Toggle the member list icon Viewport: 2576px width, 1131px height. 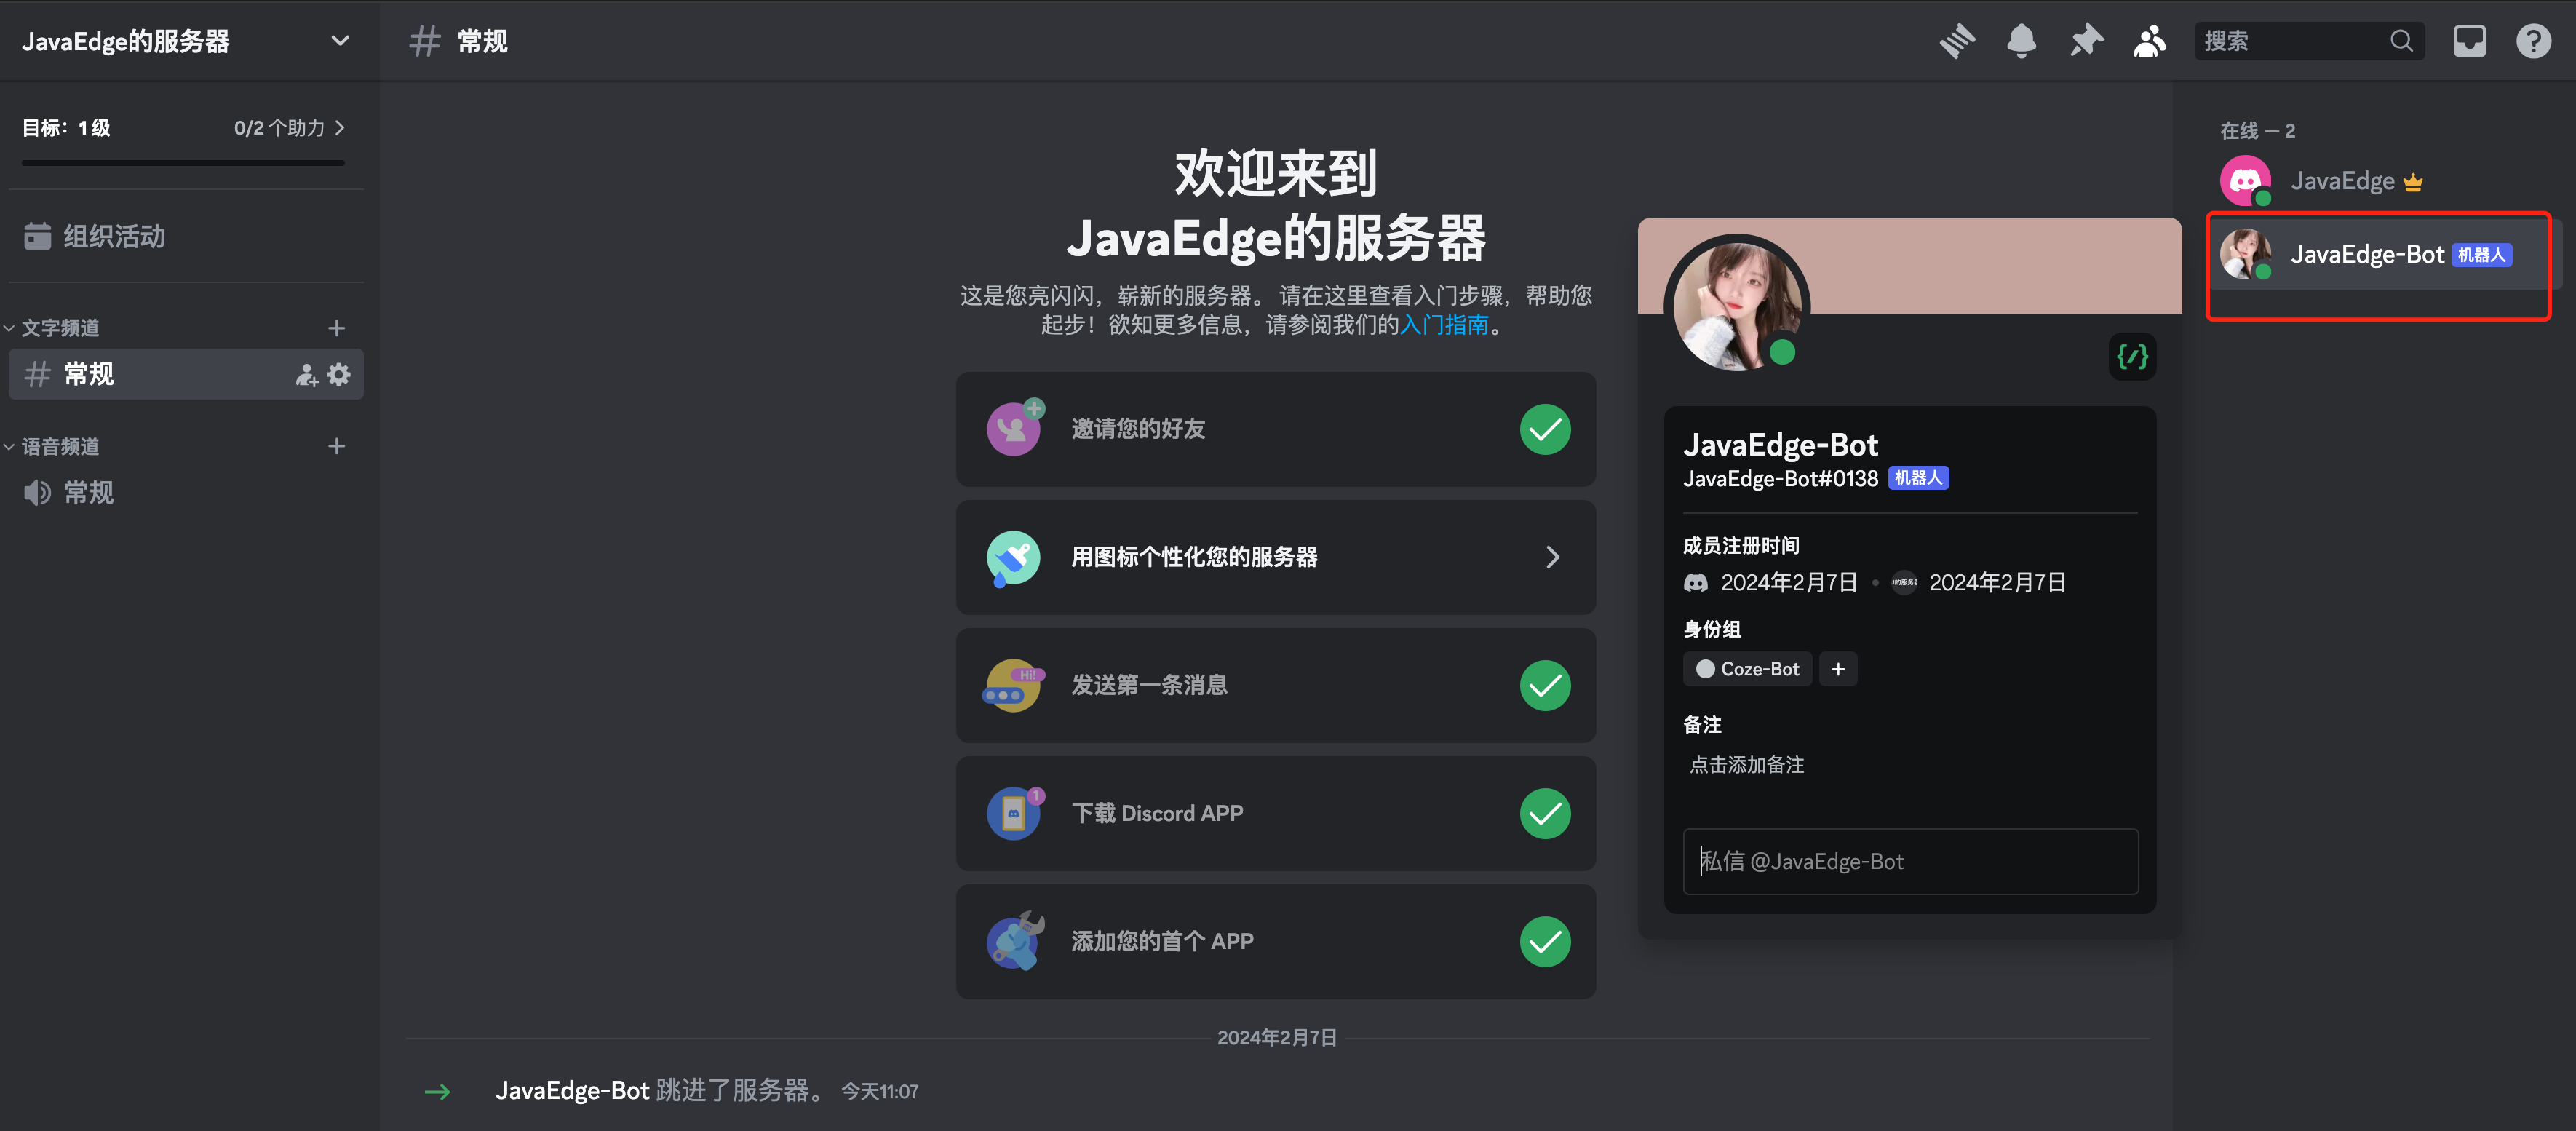coord(2149,41)
